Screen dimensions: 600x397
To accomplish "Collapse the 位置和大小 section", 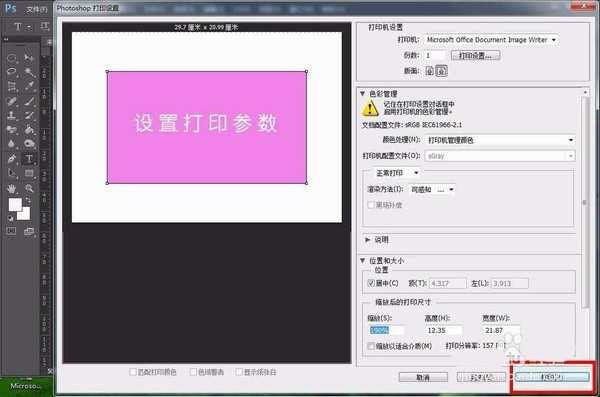I will [x=362, y=261].
